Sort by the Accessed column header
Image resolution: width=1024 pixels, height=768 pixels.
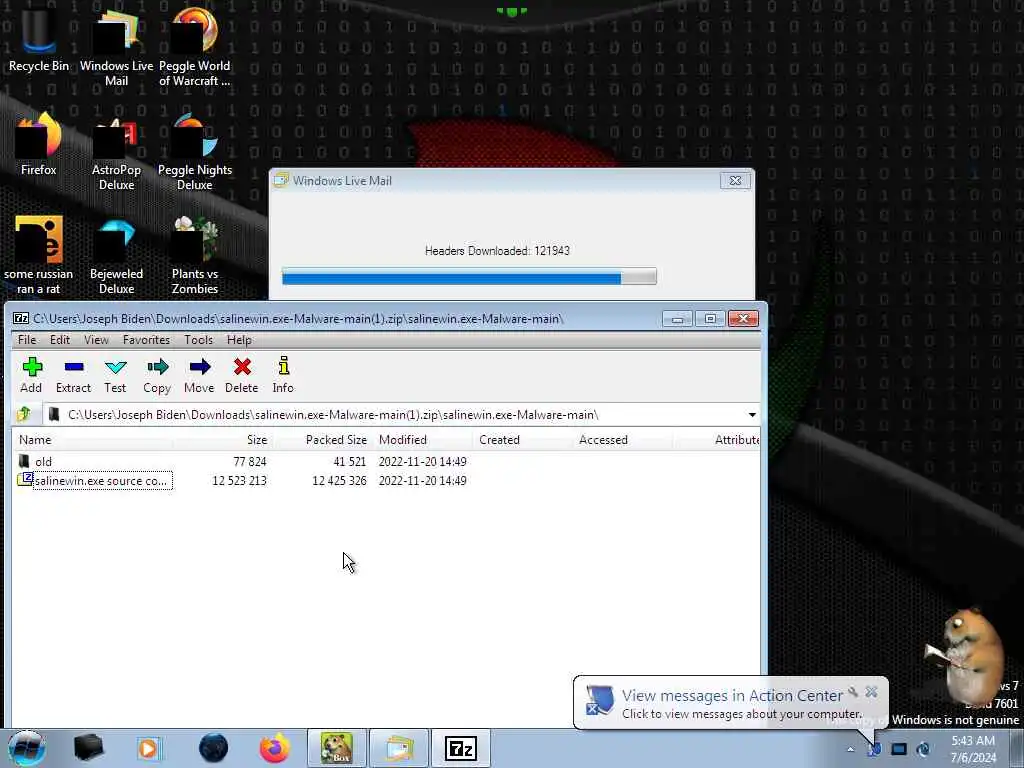622,440
